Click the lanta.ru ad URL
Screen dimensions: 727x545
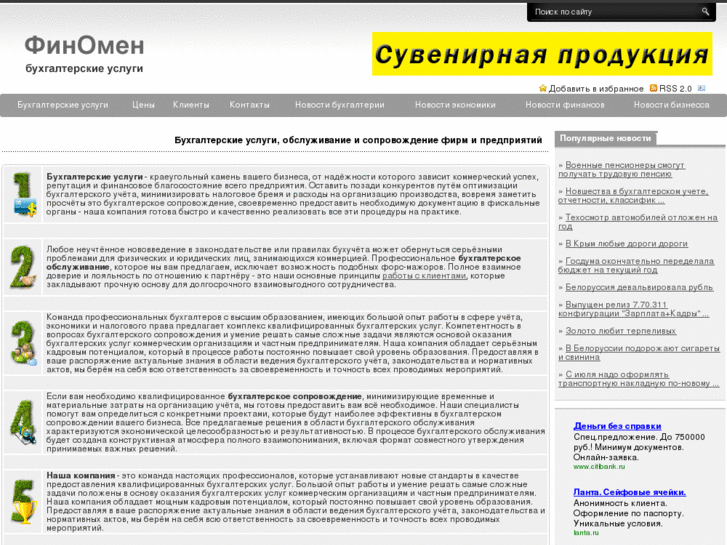click(586, 533)
